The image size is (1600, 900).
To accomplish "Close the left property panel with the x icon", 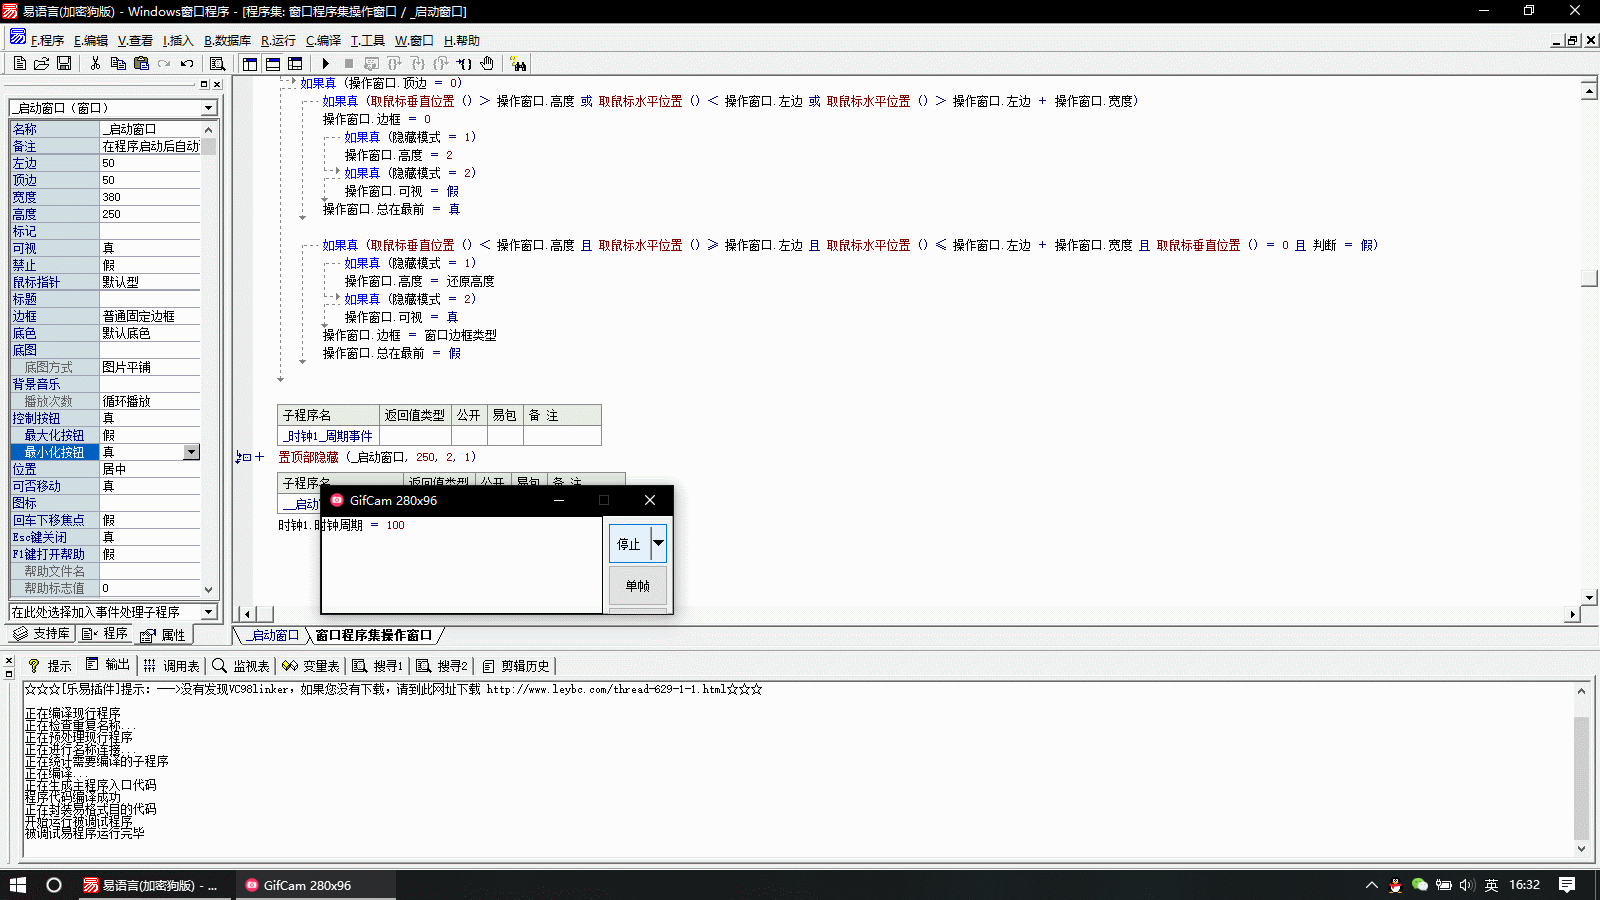I will pos(217,85).
